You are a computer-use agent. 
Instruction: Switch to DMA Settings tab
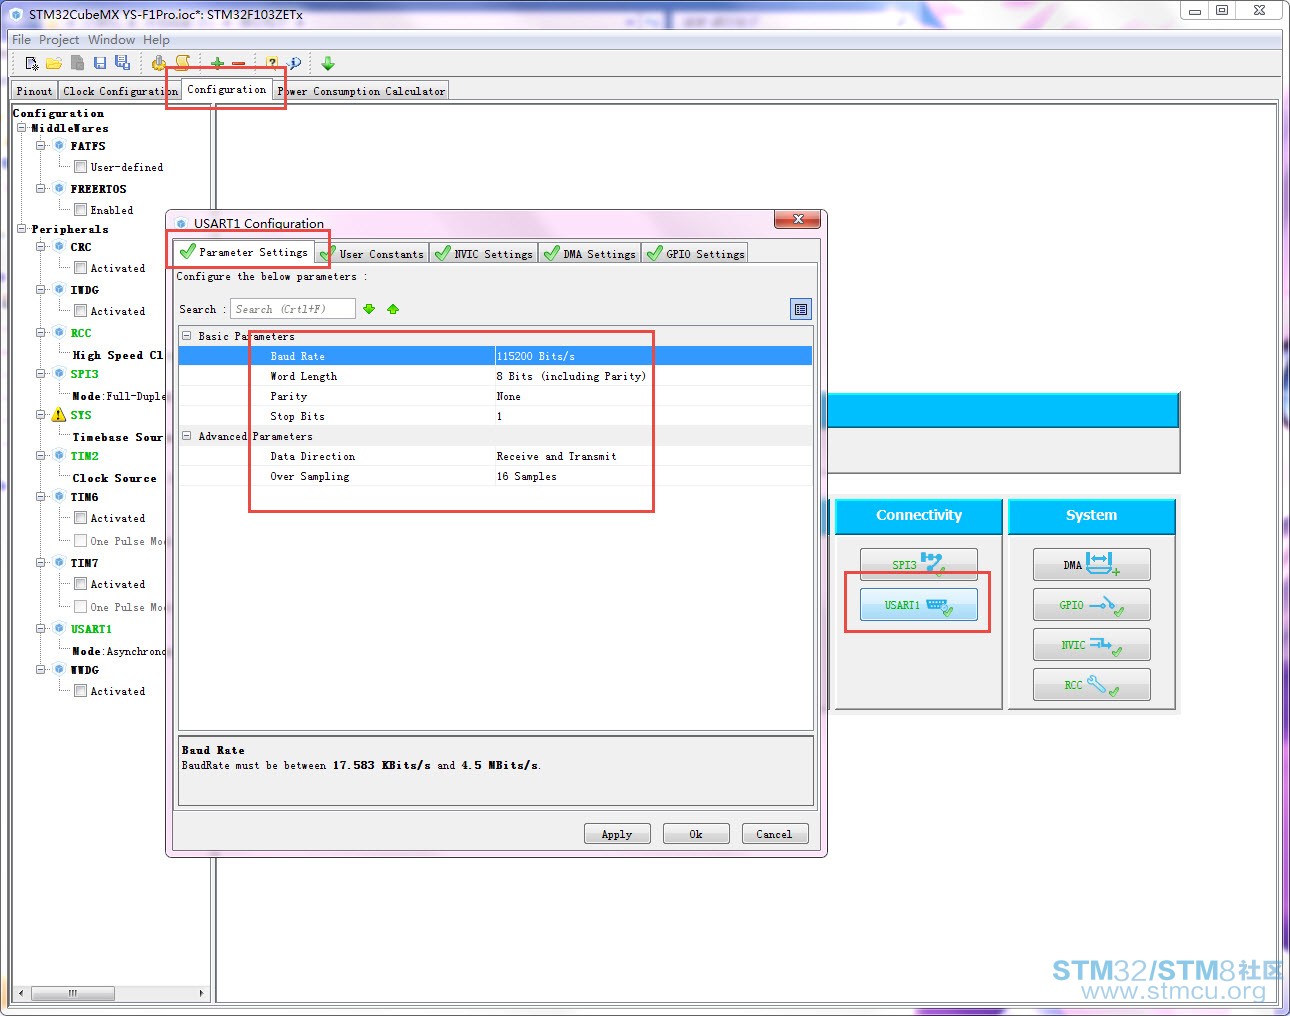point(590,254)
